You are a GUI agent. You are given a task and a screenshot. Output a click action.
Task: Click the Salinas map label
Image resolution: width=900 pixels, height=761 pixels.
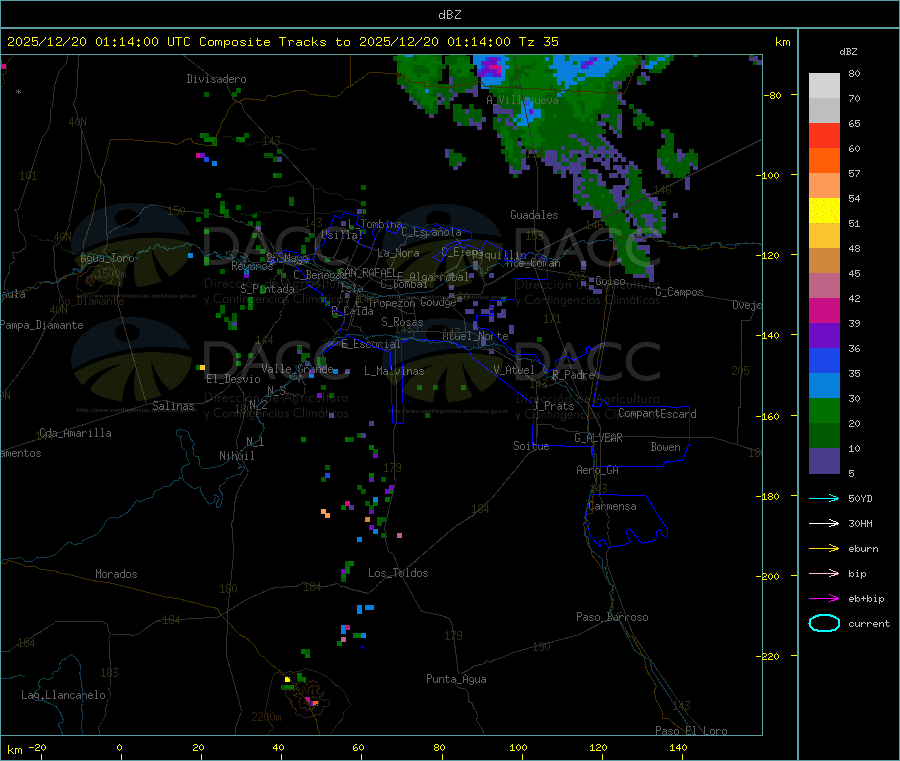click(173, 406)
